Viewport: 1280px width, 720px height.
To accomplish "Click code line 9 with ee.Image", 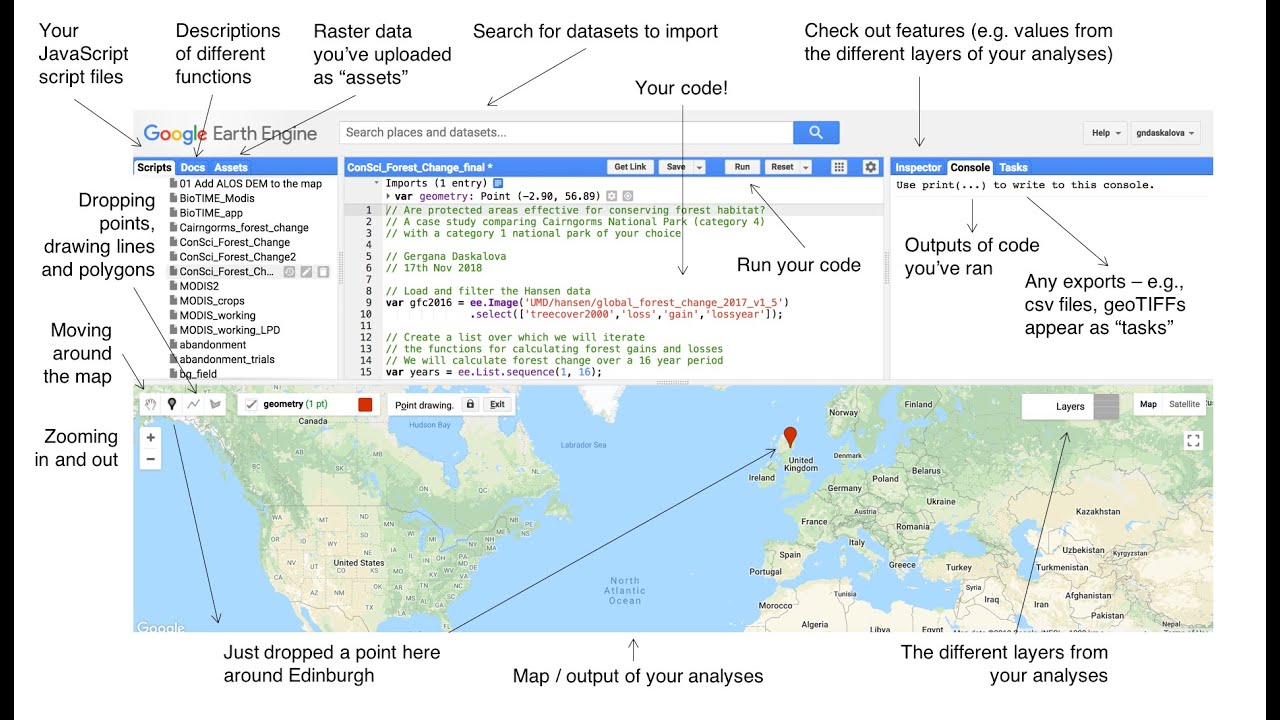I will click(587, 302).
